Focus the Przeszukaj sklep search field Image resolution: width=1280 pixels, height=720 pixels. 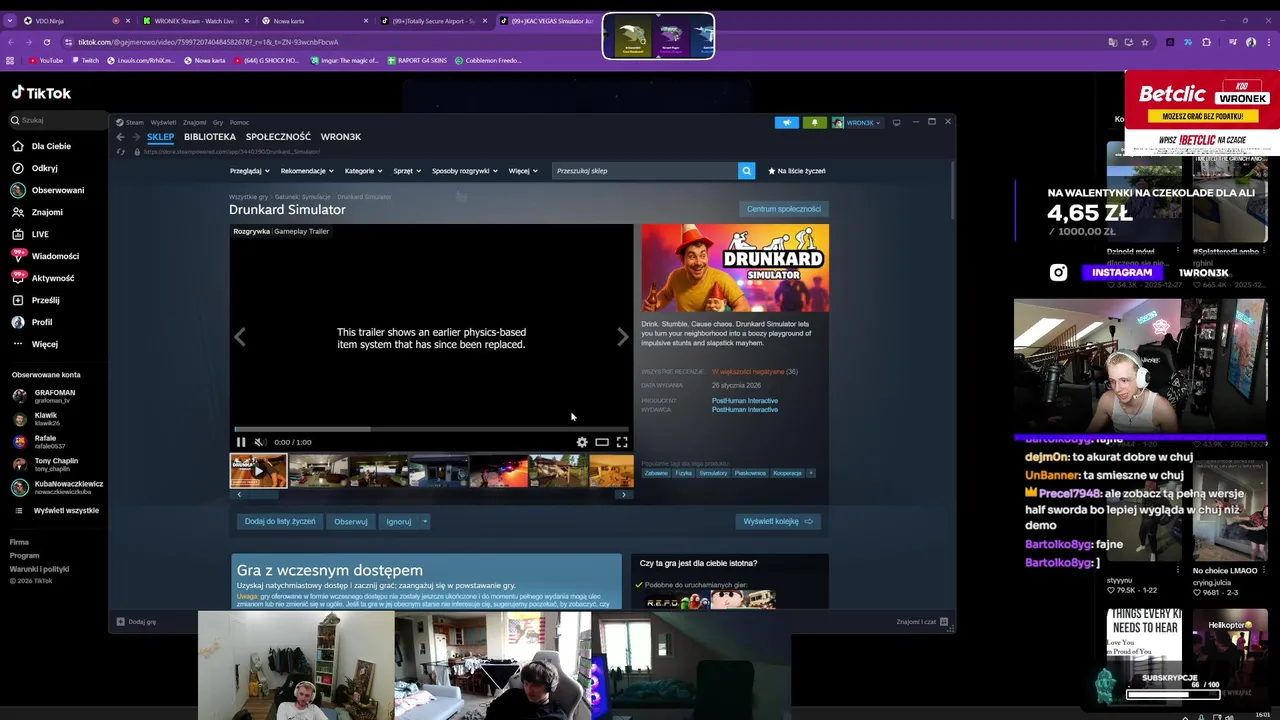coord(645,171)
